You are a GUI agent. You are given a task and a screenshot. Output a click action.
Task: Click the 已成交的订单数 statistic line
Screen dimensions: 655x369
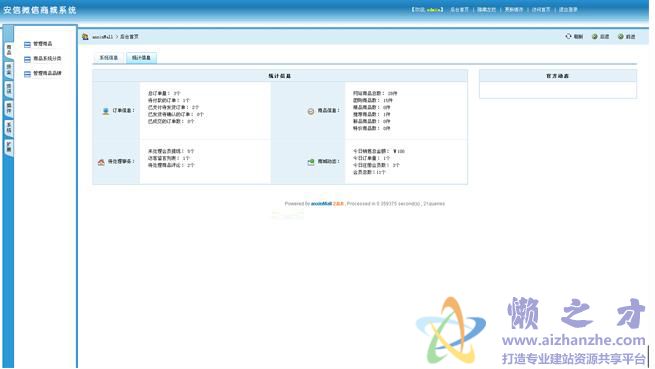[171, 122]
